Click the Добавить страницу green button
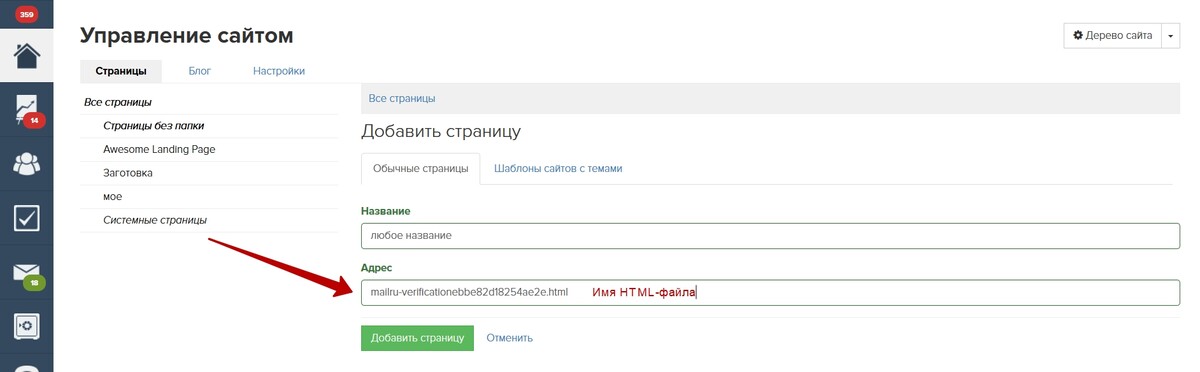Screen dimensions: 1200x372 (x=417, y=337)
